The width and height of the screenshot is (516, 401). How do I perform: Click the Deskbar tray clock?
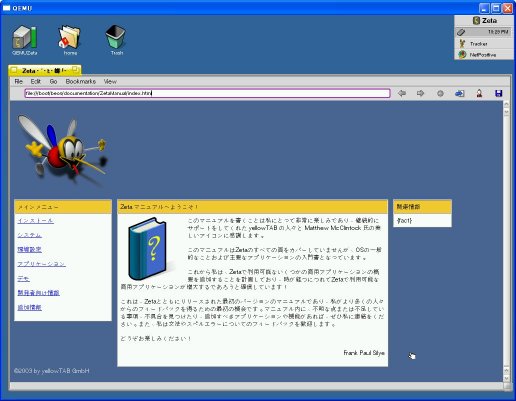tap(498, 32)
